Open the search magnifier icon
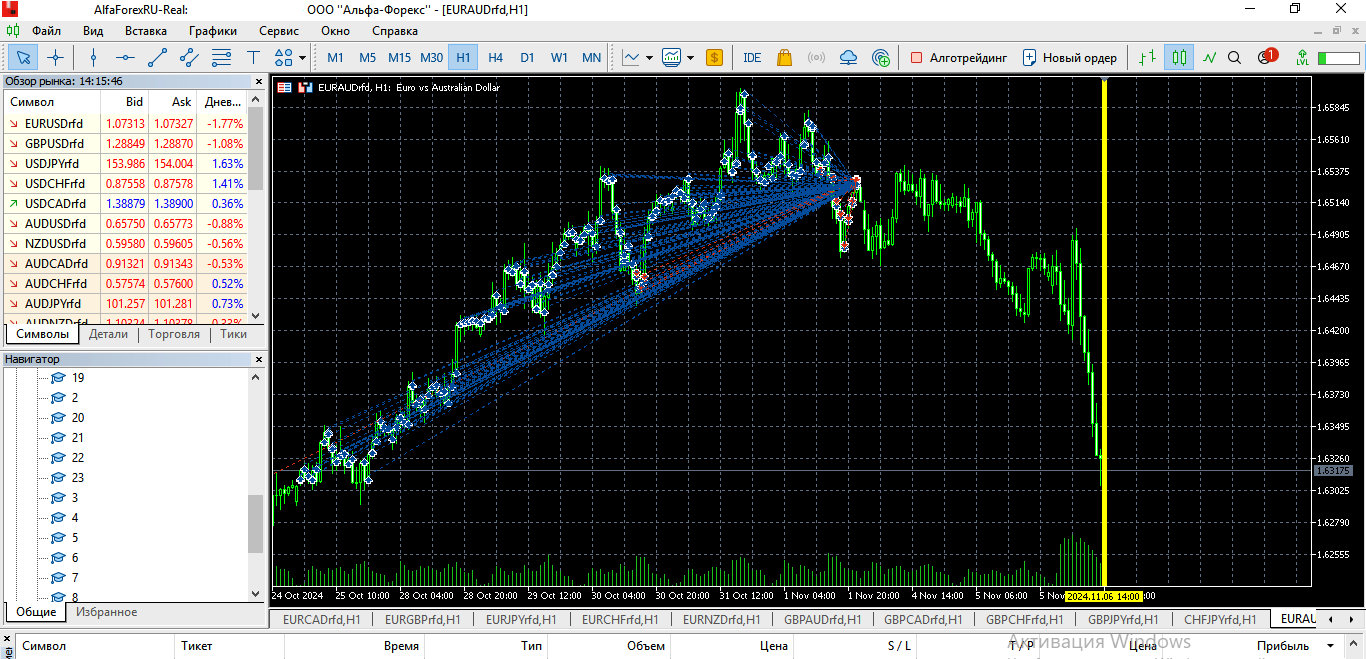The width and height of the screenshot is (1366, 659). coord(1234,57)
